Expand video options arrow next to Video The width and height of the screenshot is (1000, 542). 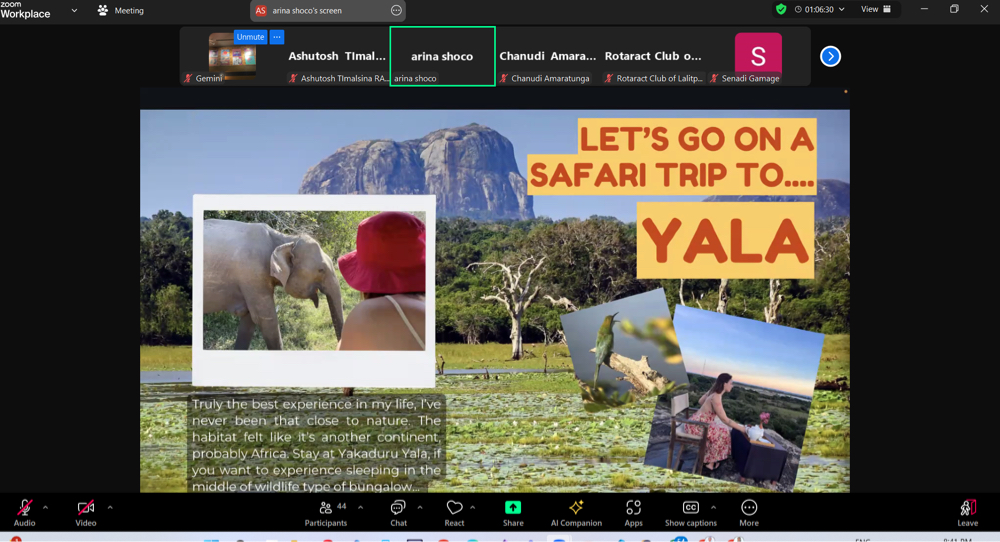click(110, 507)
